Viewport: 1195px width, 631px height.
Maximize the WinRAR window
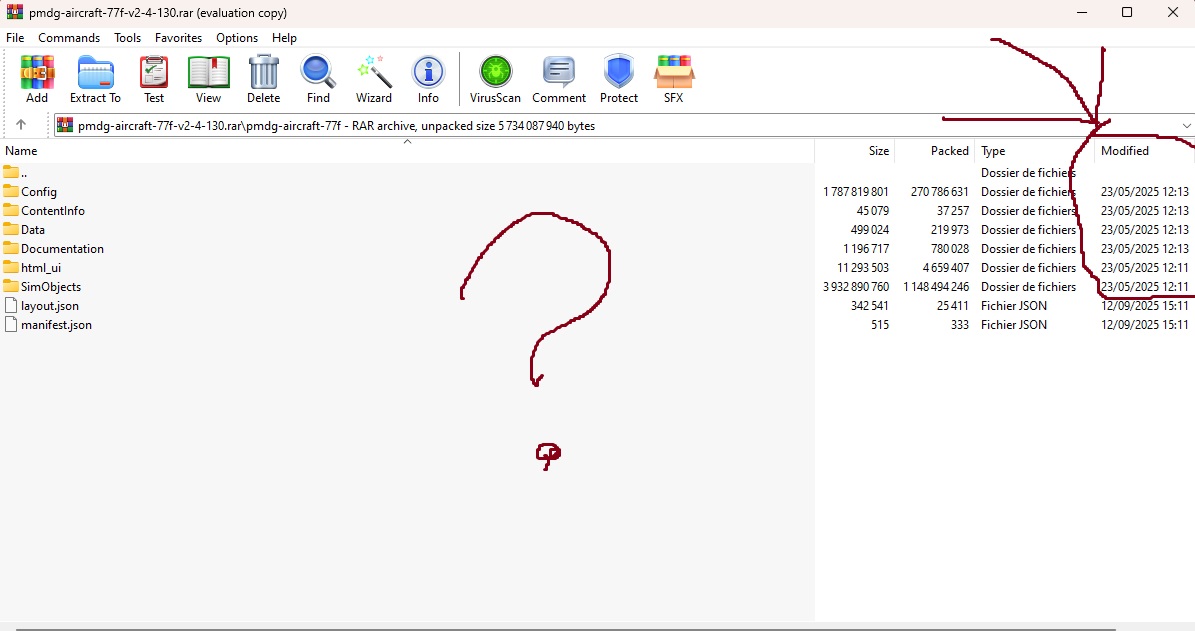[x=1127, y=12]
